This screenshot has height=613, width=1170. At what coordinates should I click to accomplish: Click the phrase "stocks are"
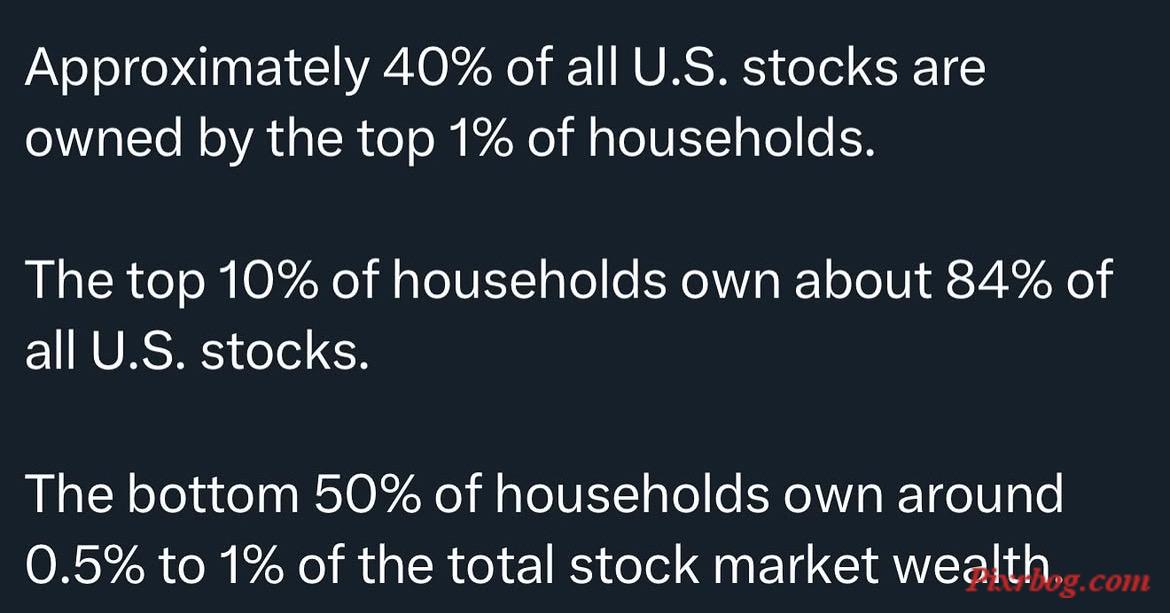point(864,69)
